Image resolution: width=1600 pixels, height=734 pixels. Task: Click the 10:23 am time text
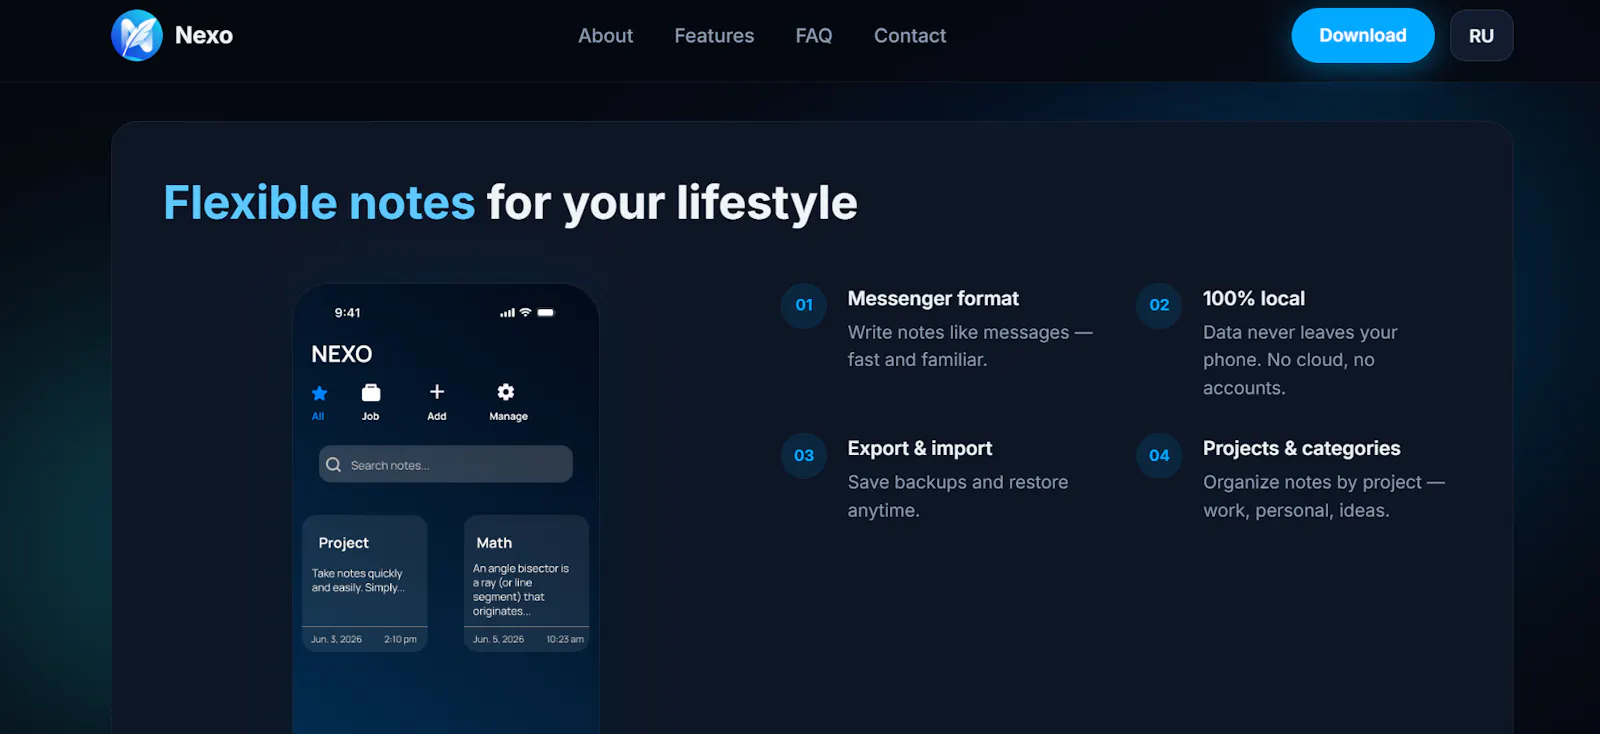pos(565,639)
